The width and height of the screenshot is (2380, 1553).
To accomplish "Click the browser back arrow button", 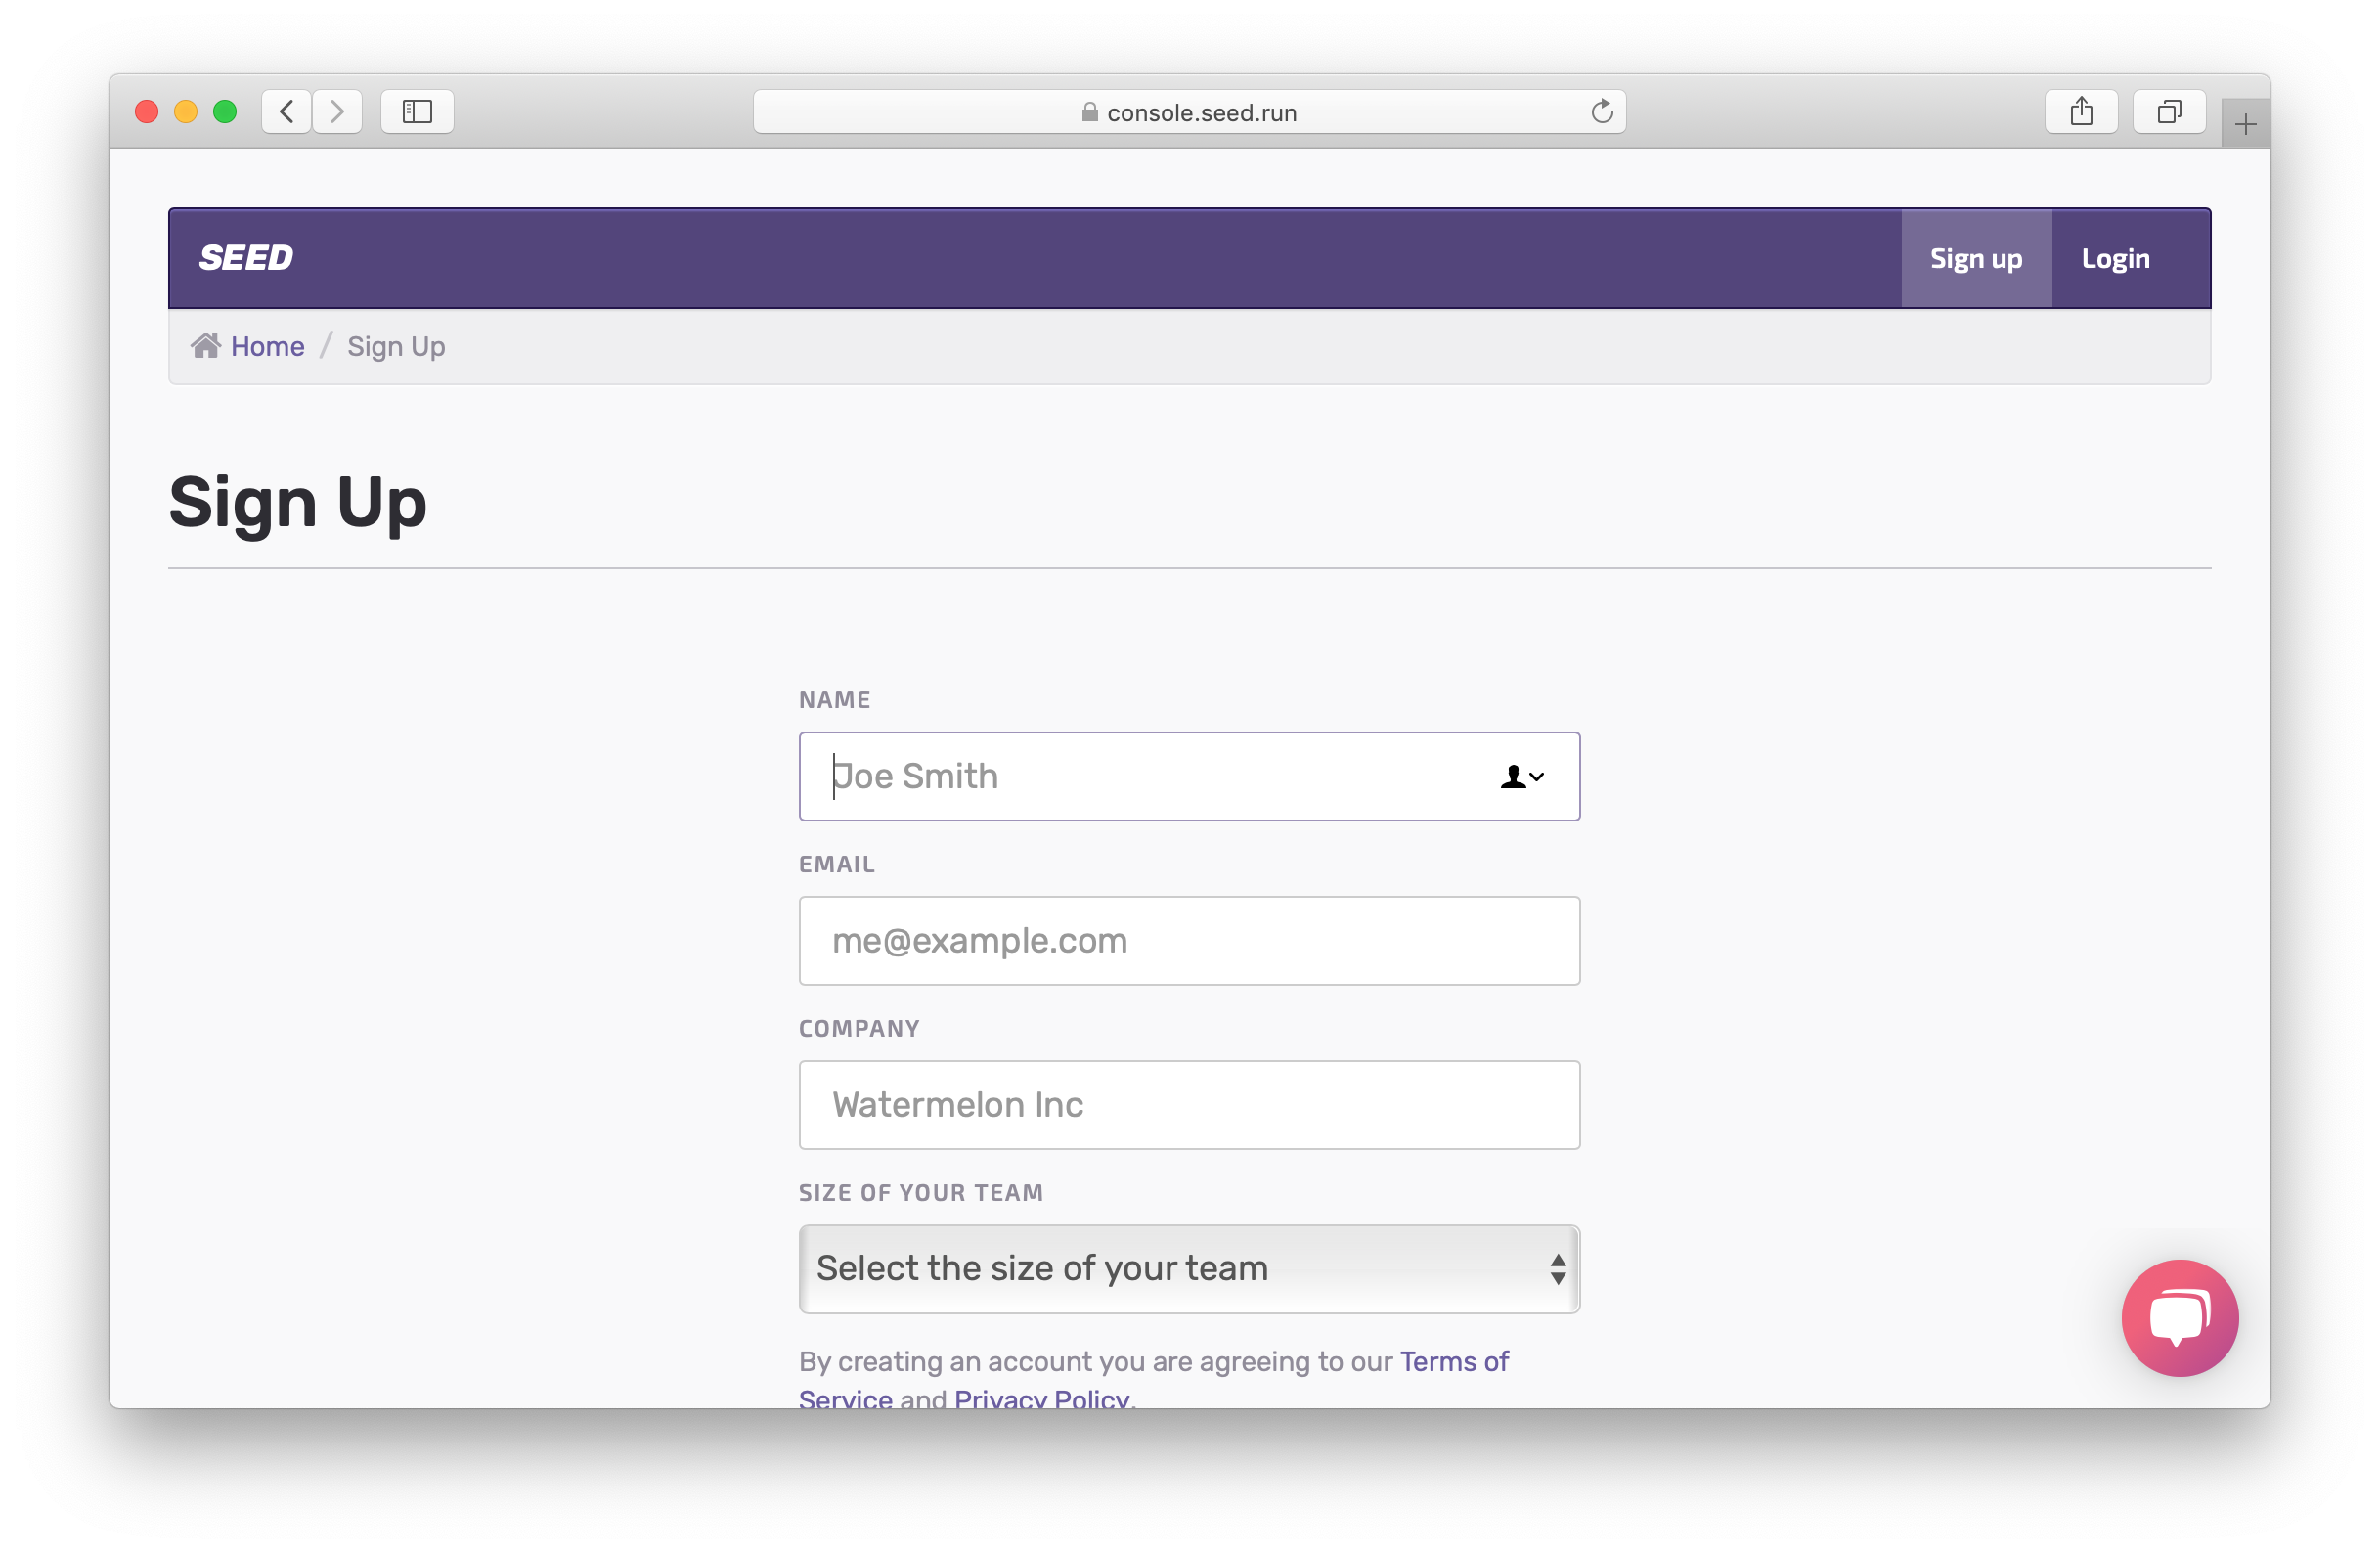I will pos(287,111).
